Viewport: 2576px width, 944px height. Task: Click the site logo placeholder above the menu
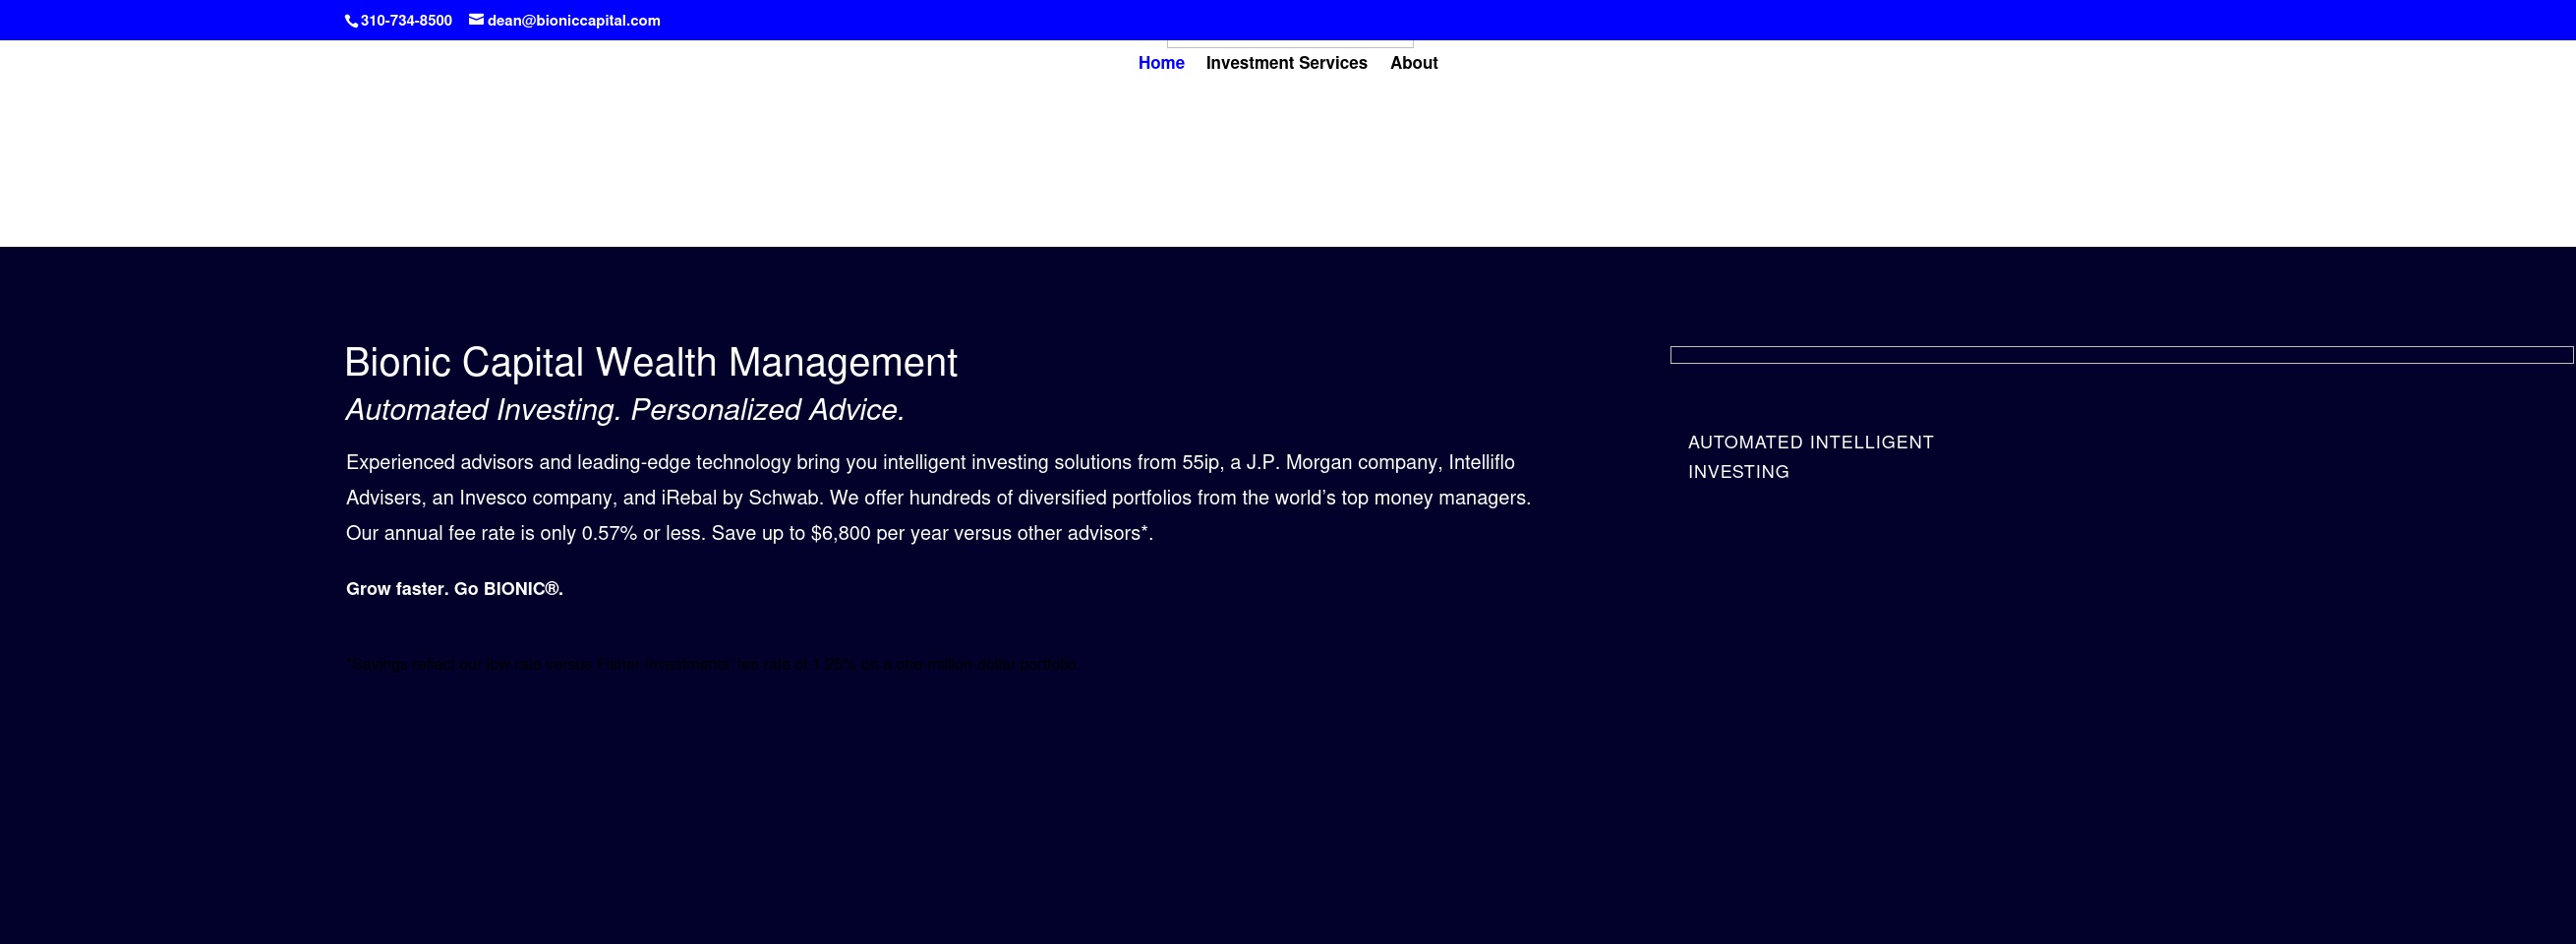click(1290, 43)
